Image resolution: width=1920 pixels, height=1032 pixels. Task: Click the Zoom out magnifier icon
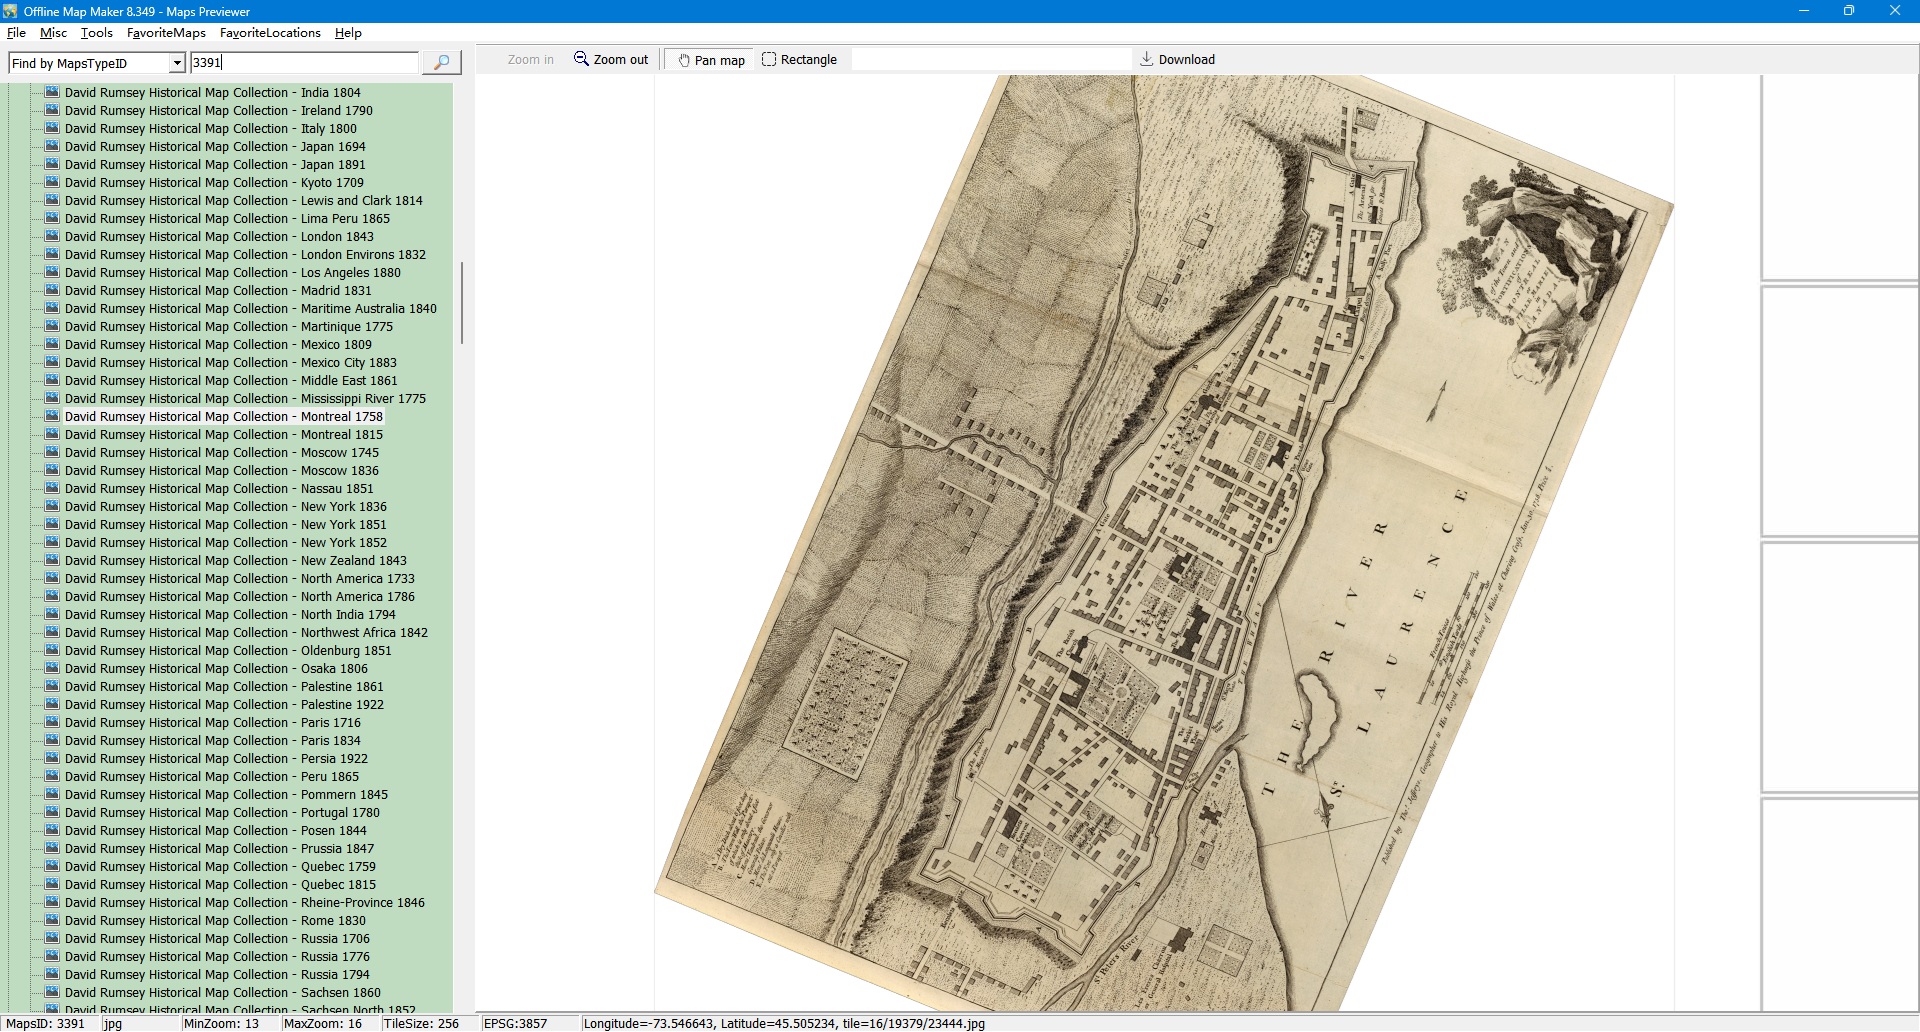click(581, 59)
